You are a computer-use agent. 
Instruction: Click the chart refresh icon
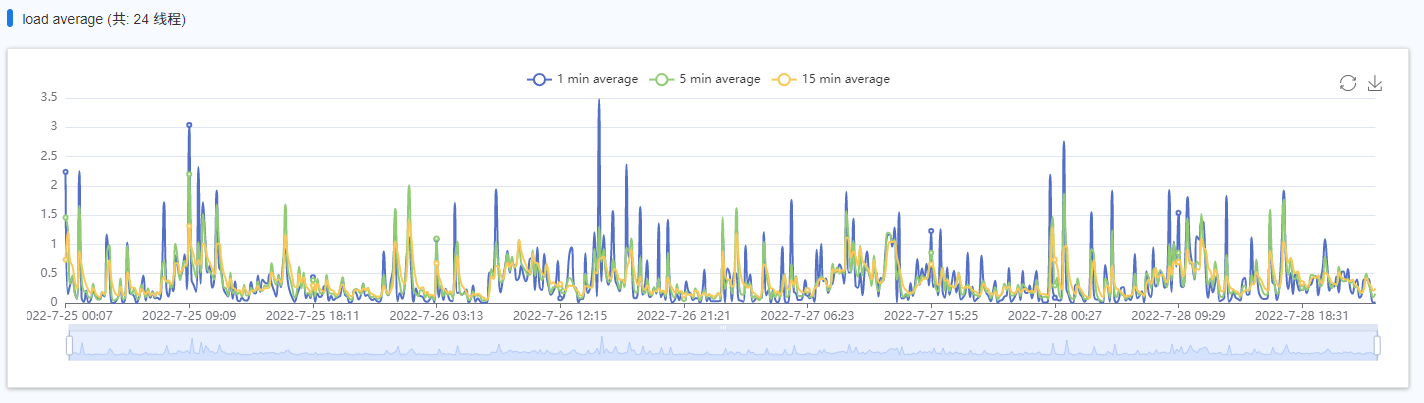[1348, 83]
